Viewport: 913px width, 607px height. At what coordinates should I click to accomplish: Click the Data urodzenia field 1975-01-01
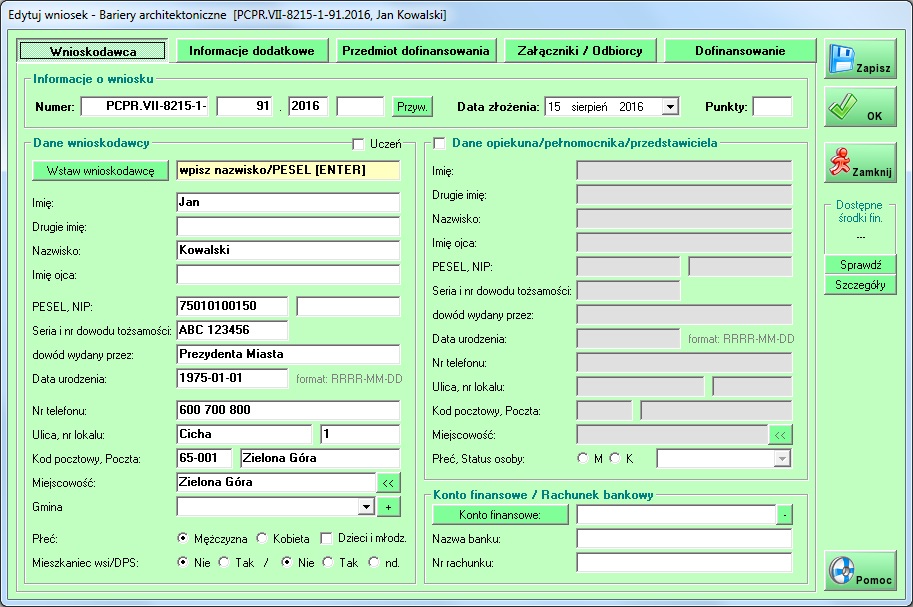[x=232, y=378]
